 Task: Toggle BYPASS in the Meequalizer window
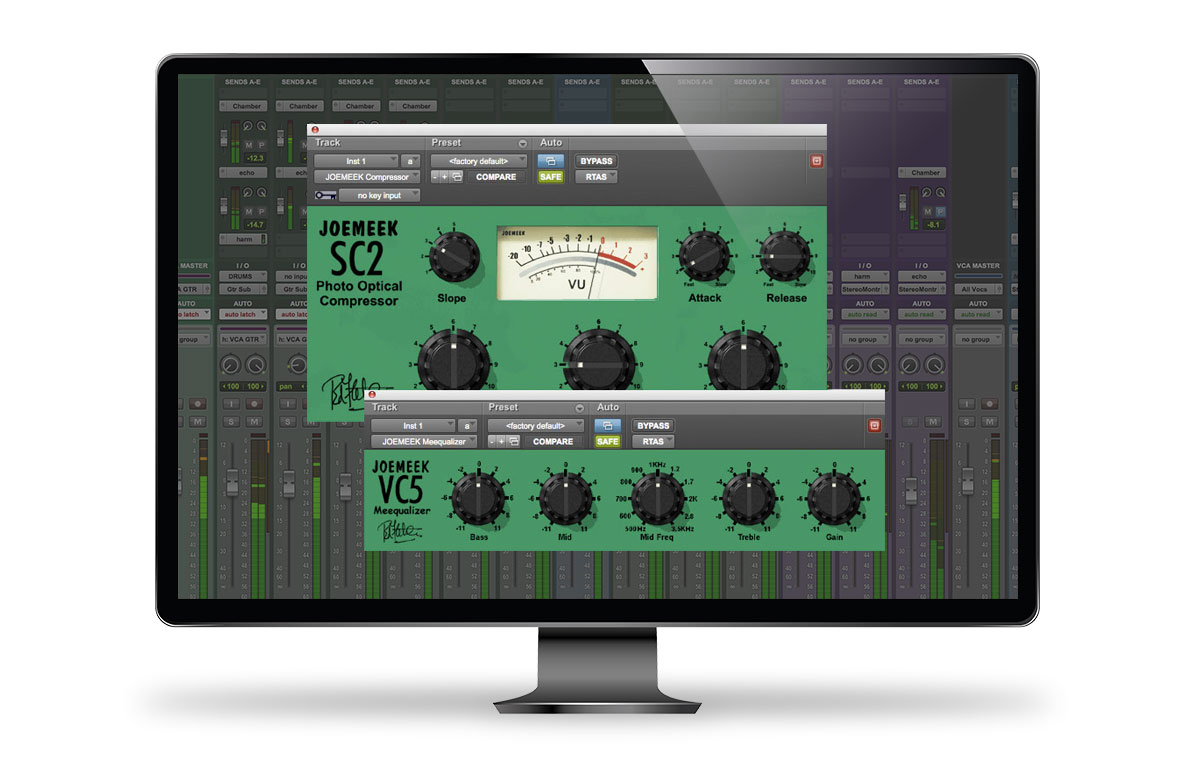653,426
